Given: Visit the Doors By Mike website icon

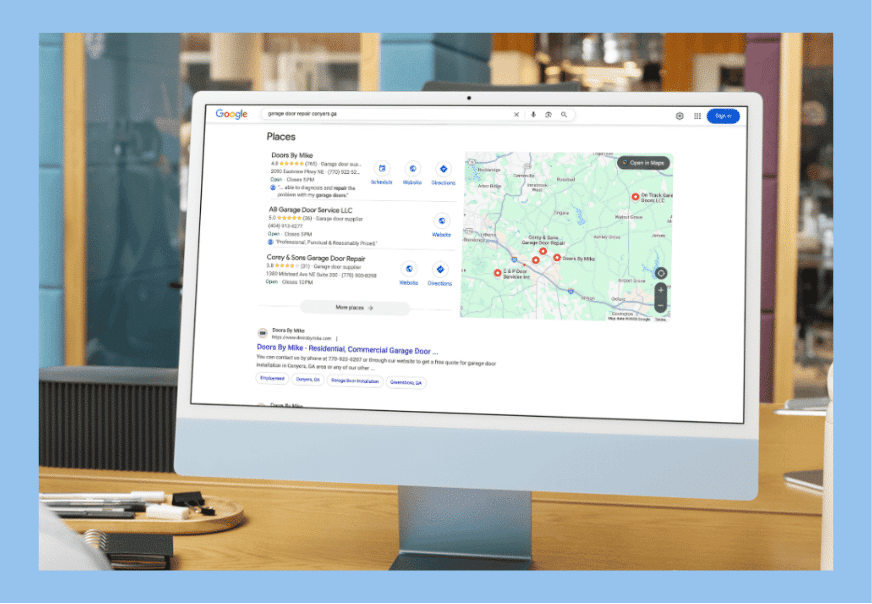Looking at the screenshot, I should click(412, 170).
